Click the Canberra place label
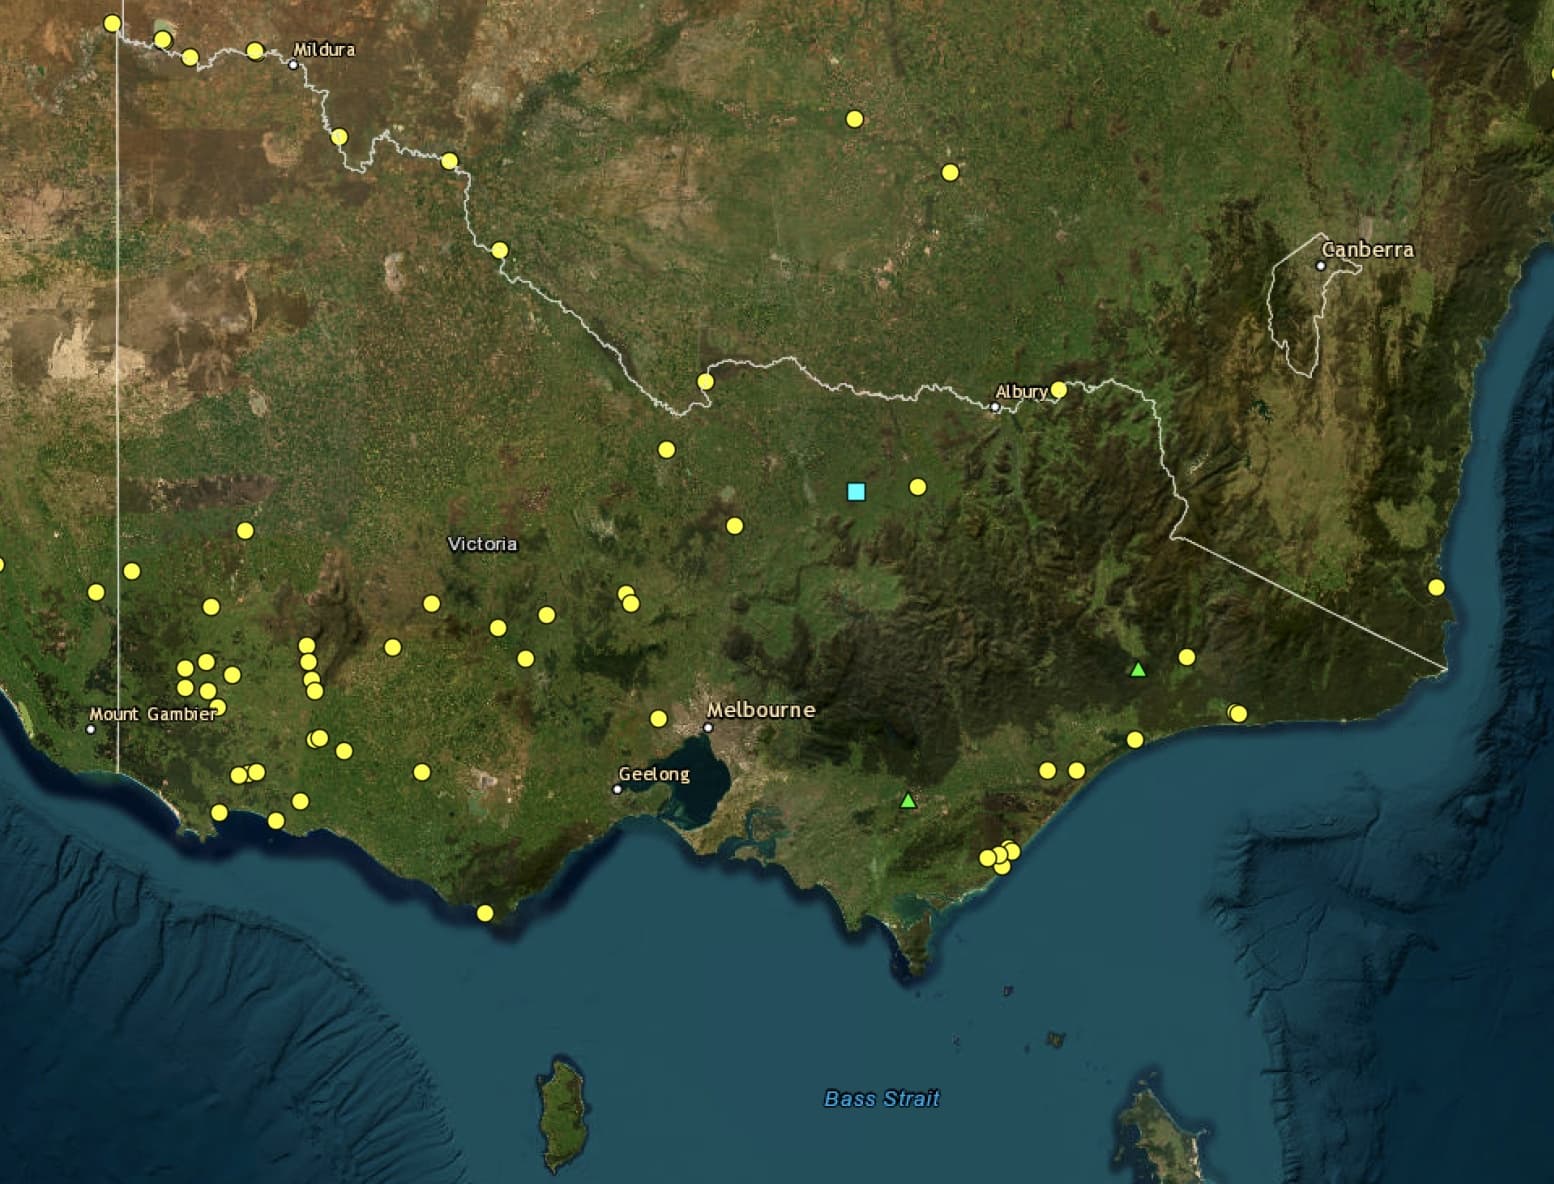 1367,250
